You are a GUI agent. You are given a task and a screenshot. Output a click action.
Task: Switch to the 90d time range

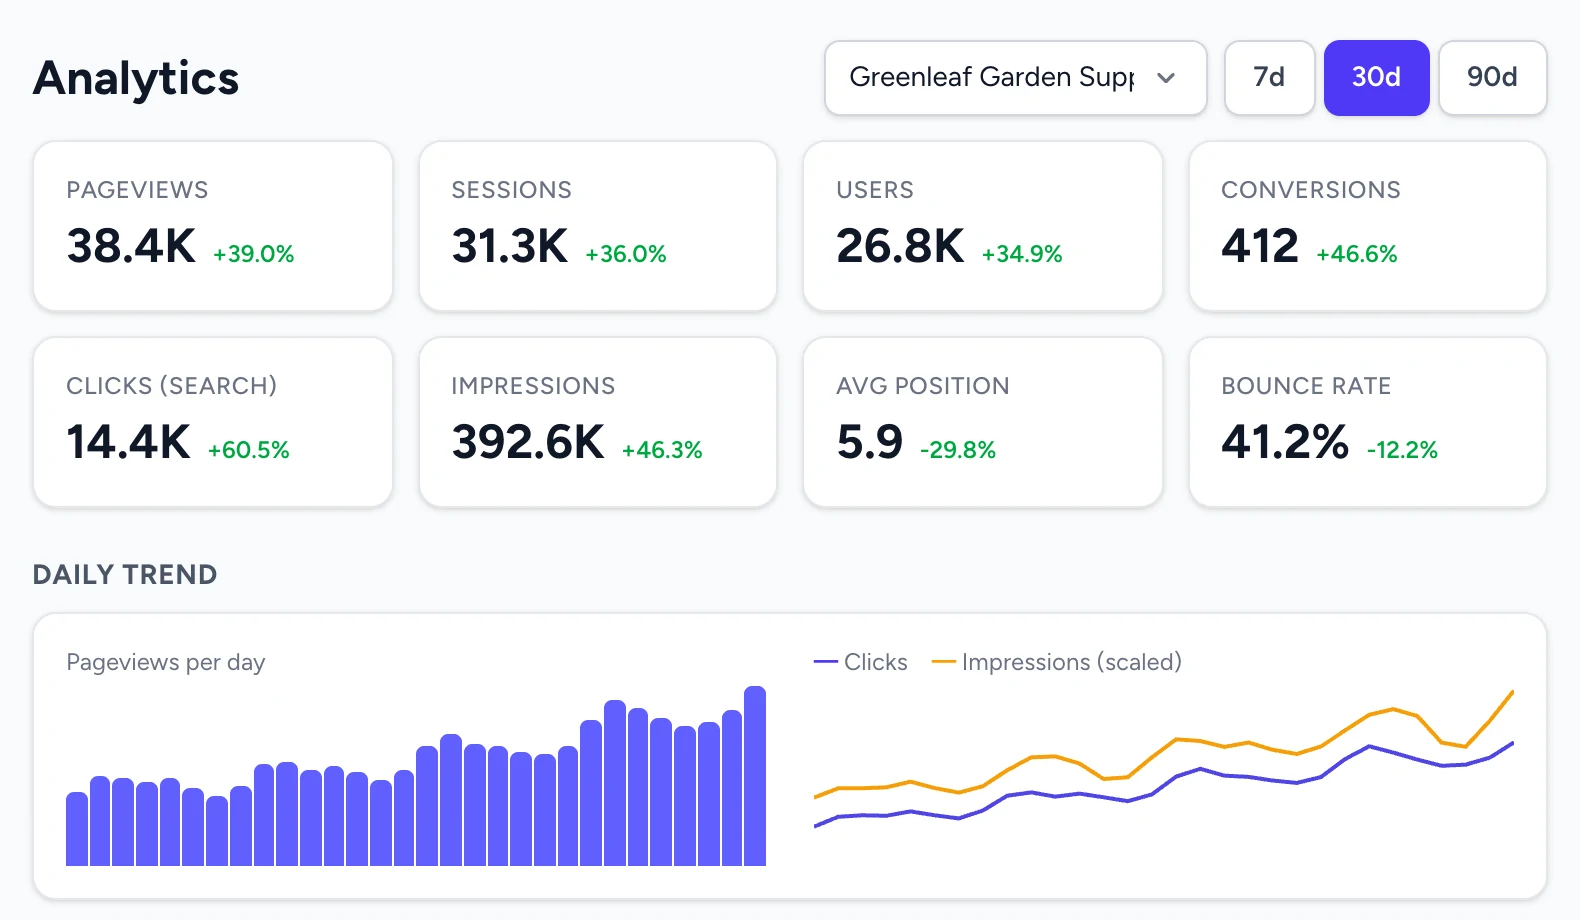pos(1492,78)
